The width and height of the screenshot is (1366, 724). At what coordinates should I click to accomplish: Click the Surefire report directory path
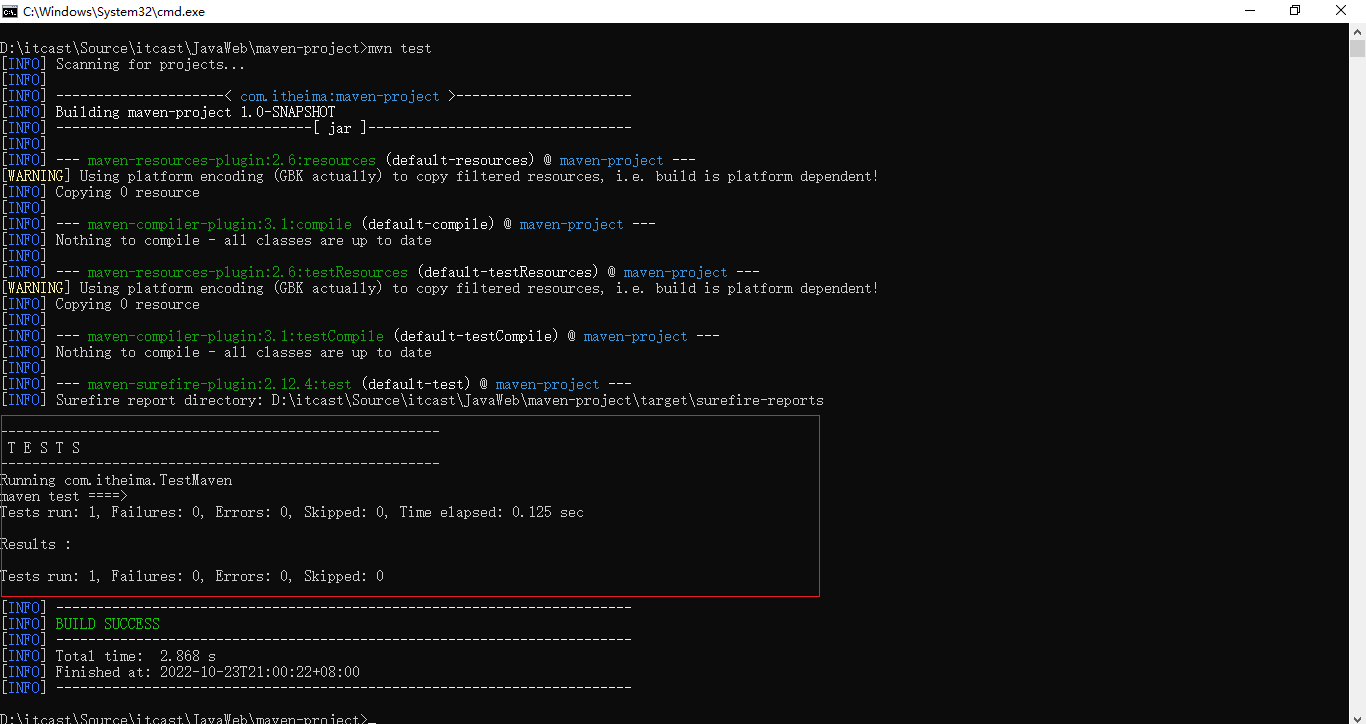pos(547,400)
